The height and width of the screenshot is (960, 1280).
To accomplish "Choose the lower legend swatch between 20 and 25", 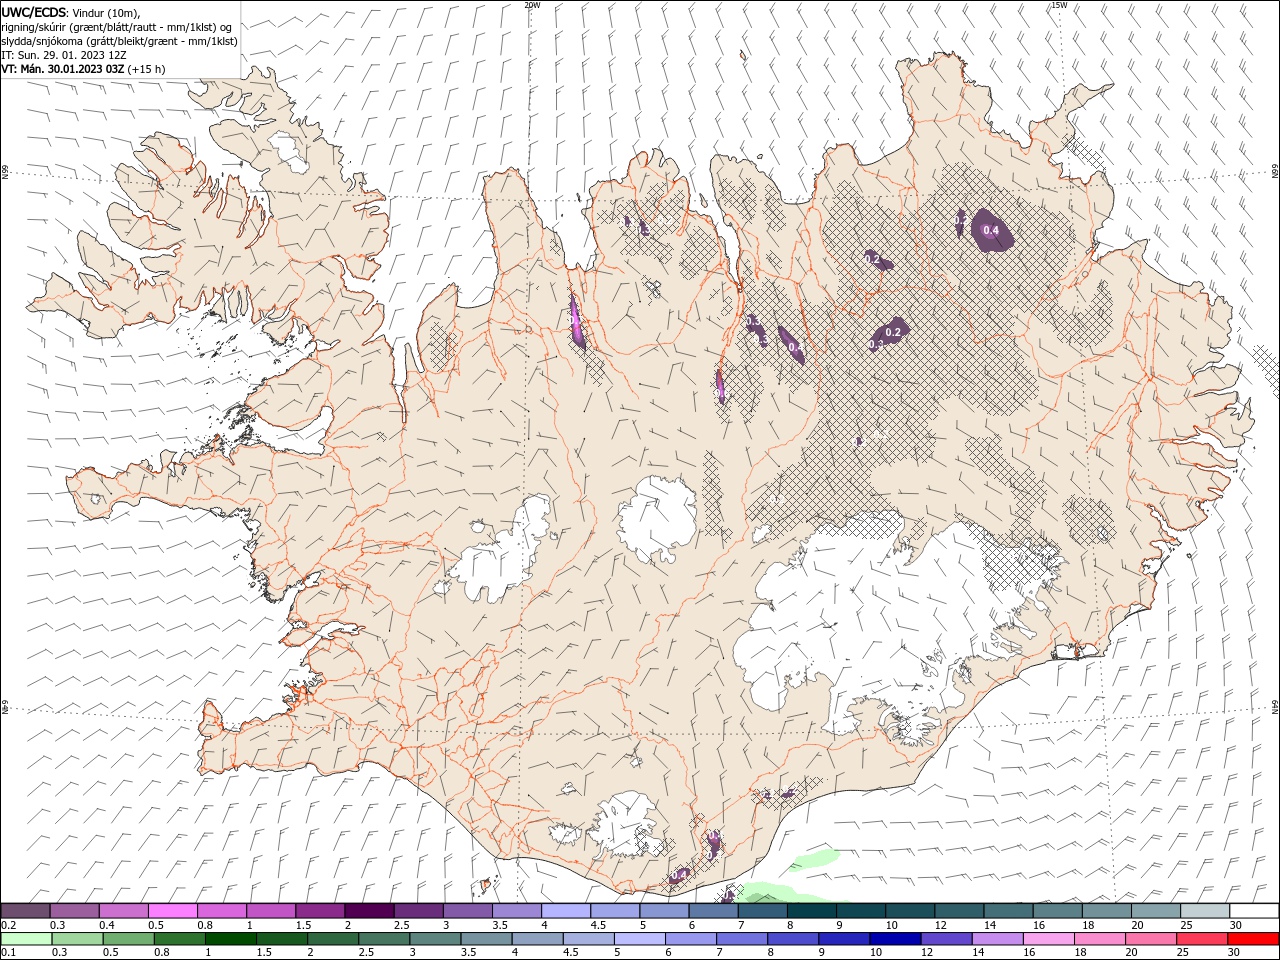I will click(1150, 939).
